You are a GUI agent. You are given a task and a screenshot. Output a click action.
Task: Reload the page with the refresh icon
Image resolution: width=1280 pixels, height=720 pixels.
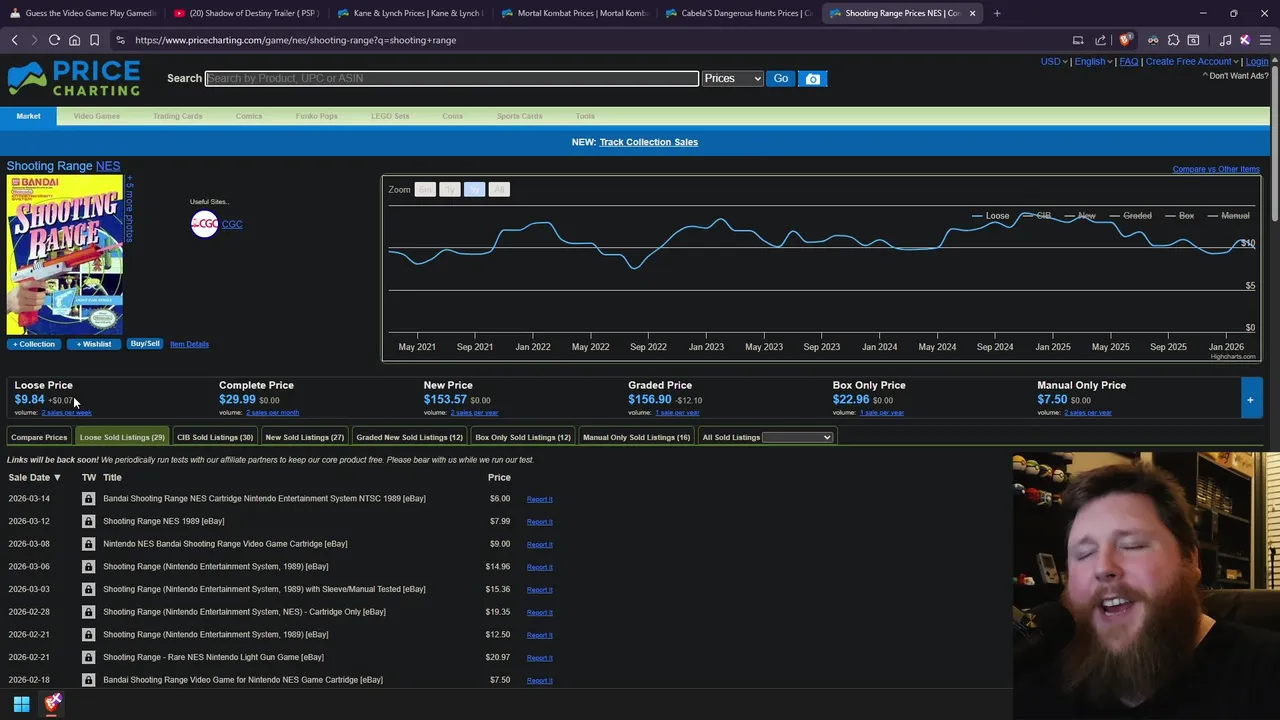click(x=54, y=40)
